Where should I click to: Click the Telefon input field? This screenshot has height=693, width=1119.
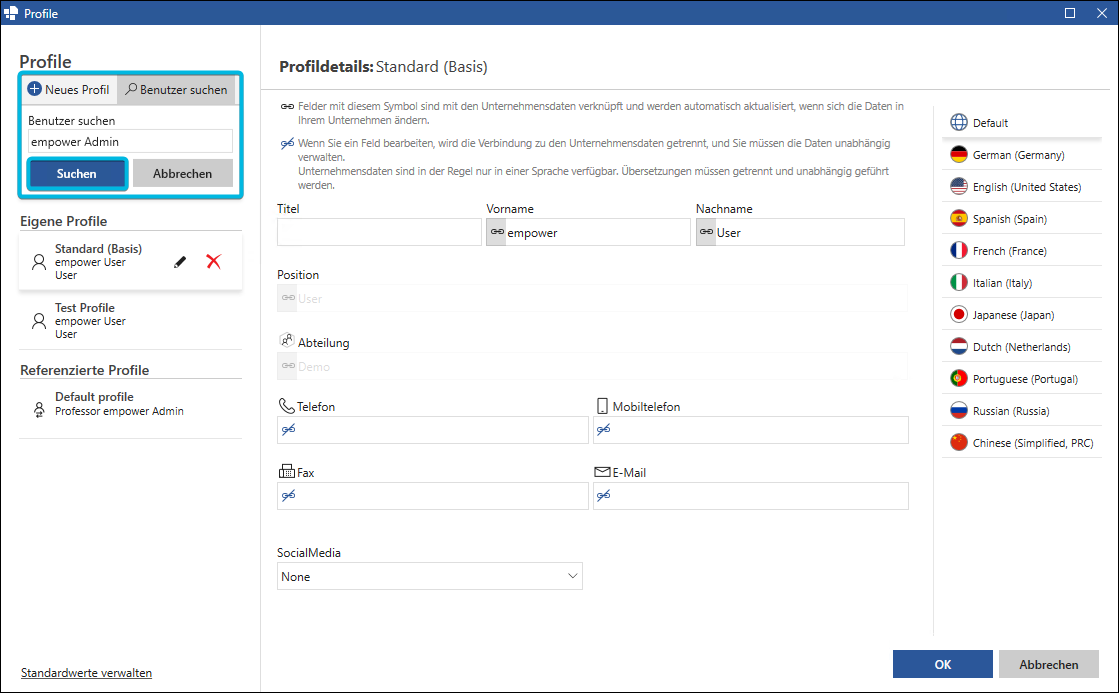[x=432, y=430]
